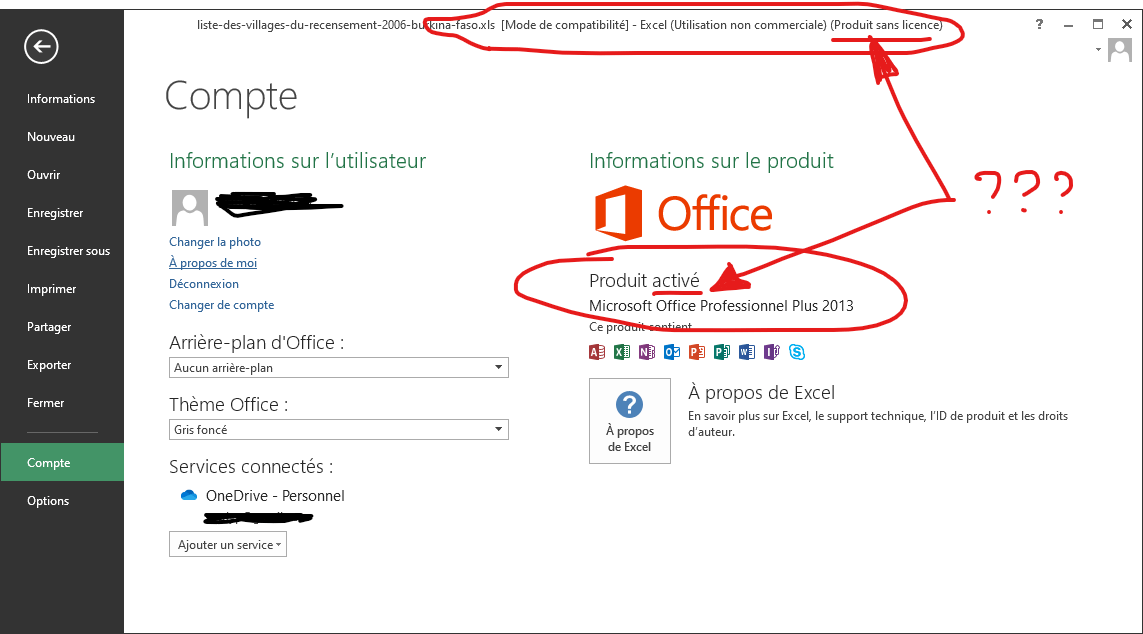Viewport: 1143px width, 634px height.
Task: Click the Changer la photo link
Action: click(x=215, y=242)
